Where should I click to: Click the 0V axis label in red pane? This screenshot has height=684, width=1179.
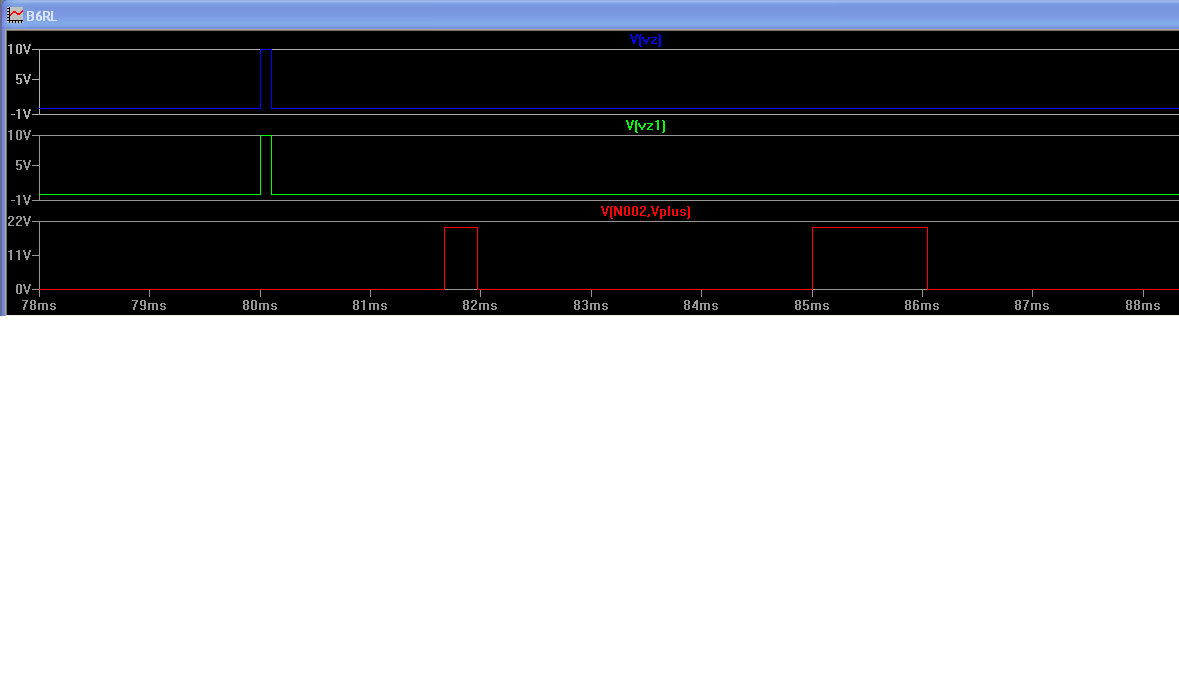23,289
